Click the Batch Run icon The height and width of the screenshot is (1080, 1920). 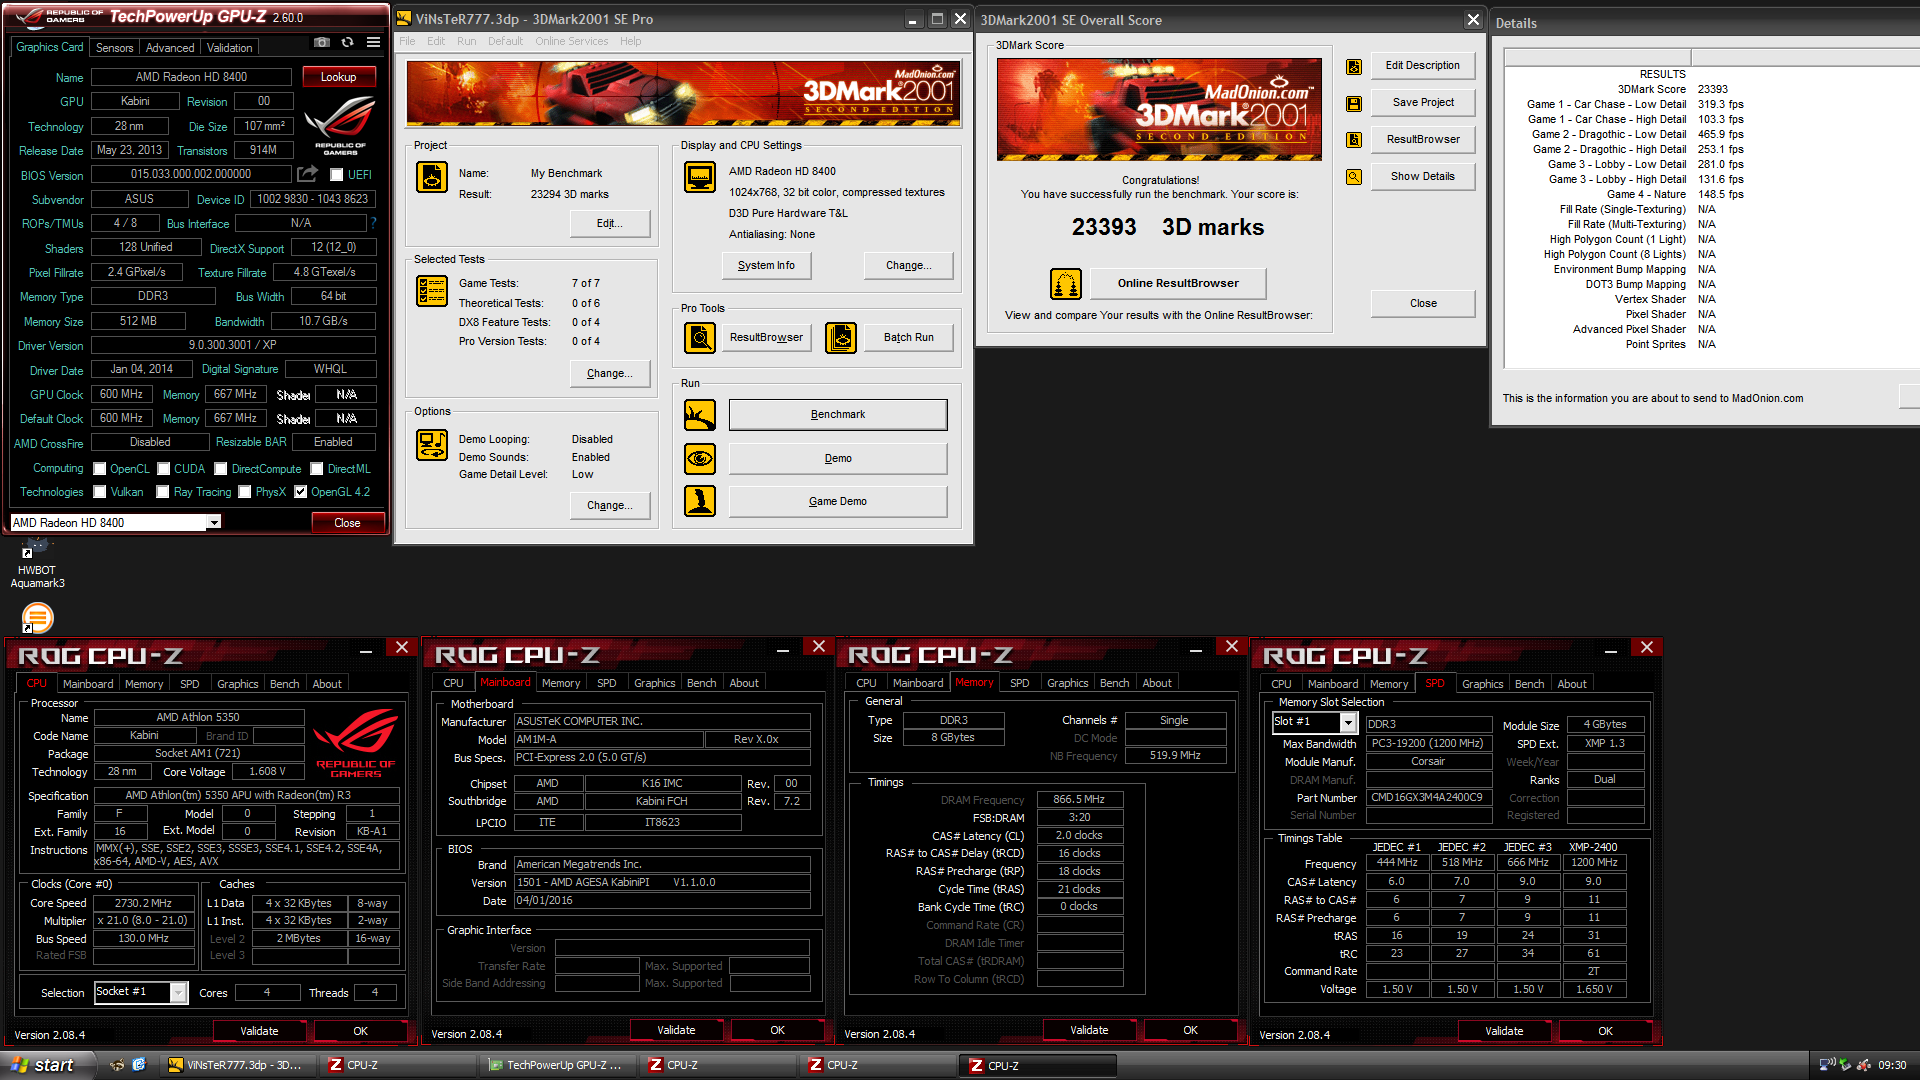coord(841,338)
